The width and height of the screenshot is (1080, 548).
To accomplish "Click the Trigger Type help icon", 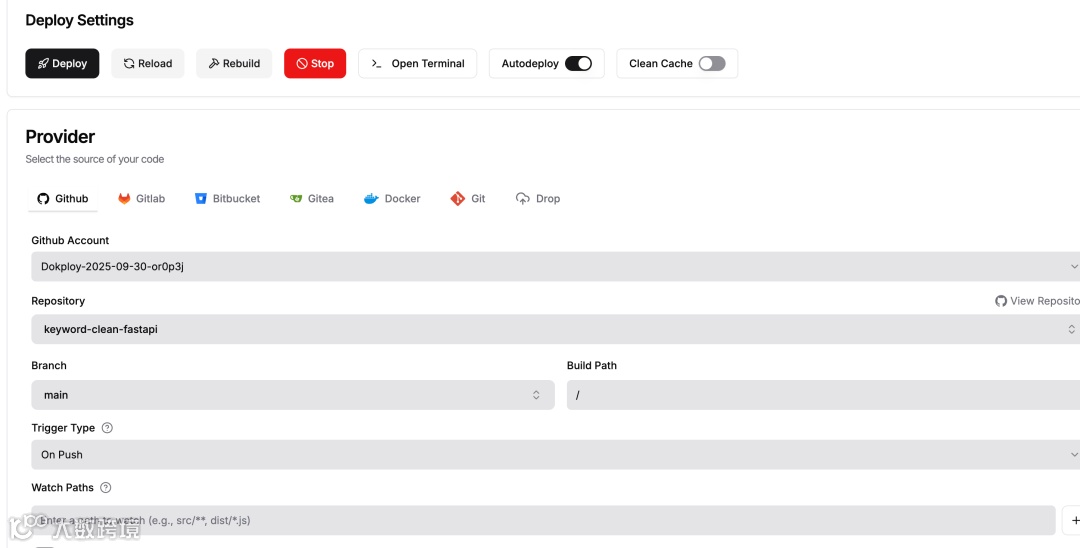I will pyautogui.click(x=107, y=428).
